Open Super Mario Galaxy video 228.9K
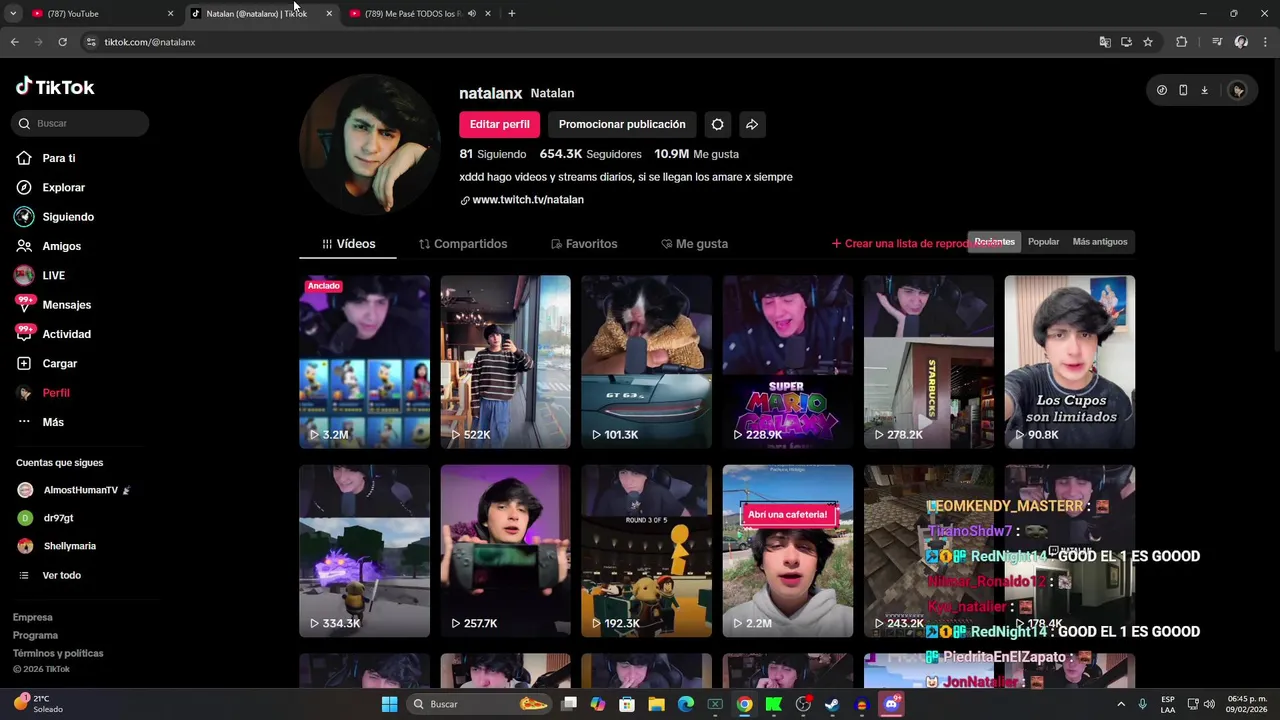The height and width of the screenshot is (720, 1280). click(x=788, y=362)
